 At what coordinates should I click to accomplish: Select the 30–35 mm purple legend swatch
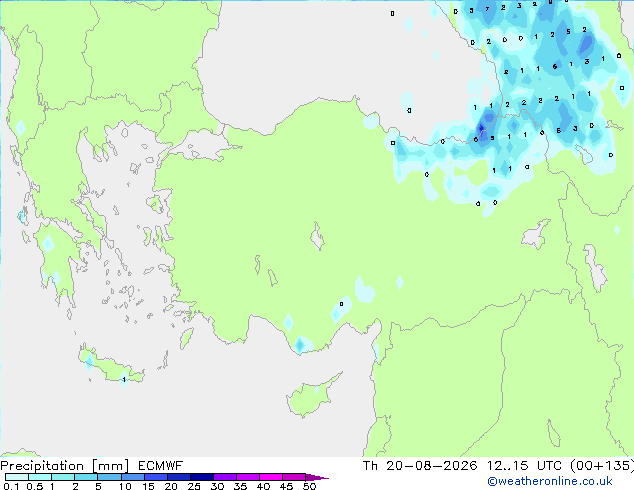point(224,477)
